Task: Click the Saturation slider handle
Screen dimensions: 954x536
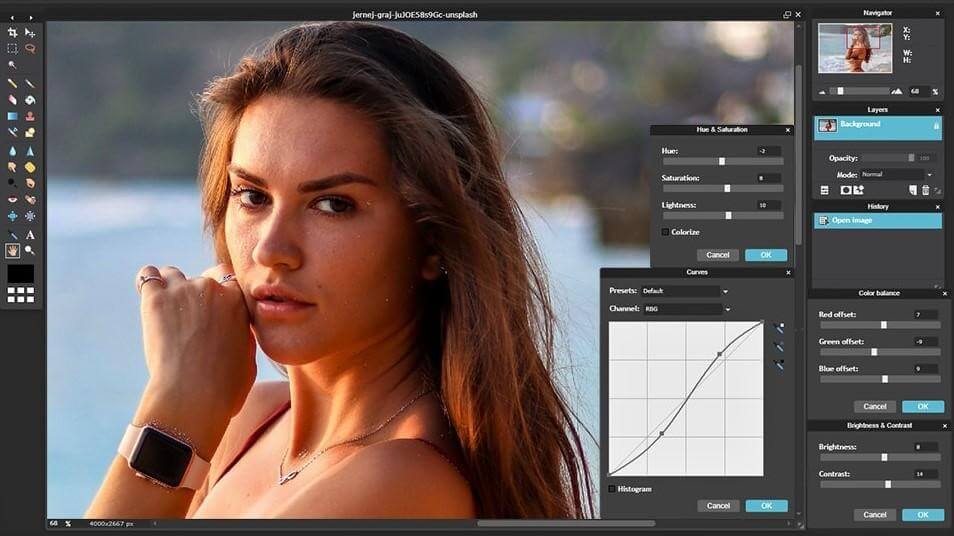Action: pos(727,188)
